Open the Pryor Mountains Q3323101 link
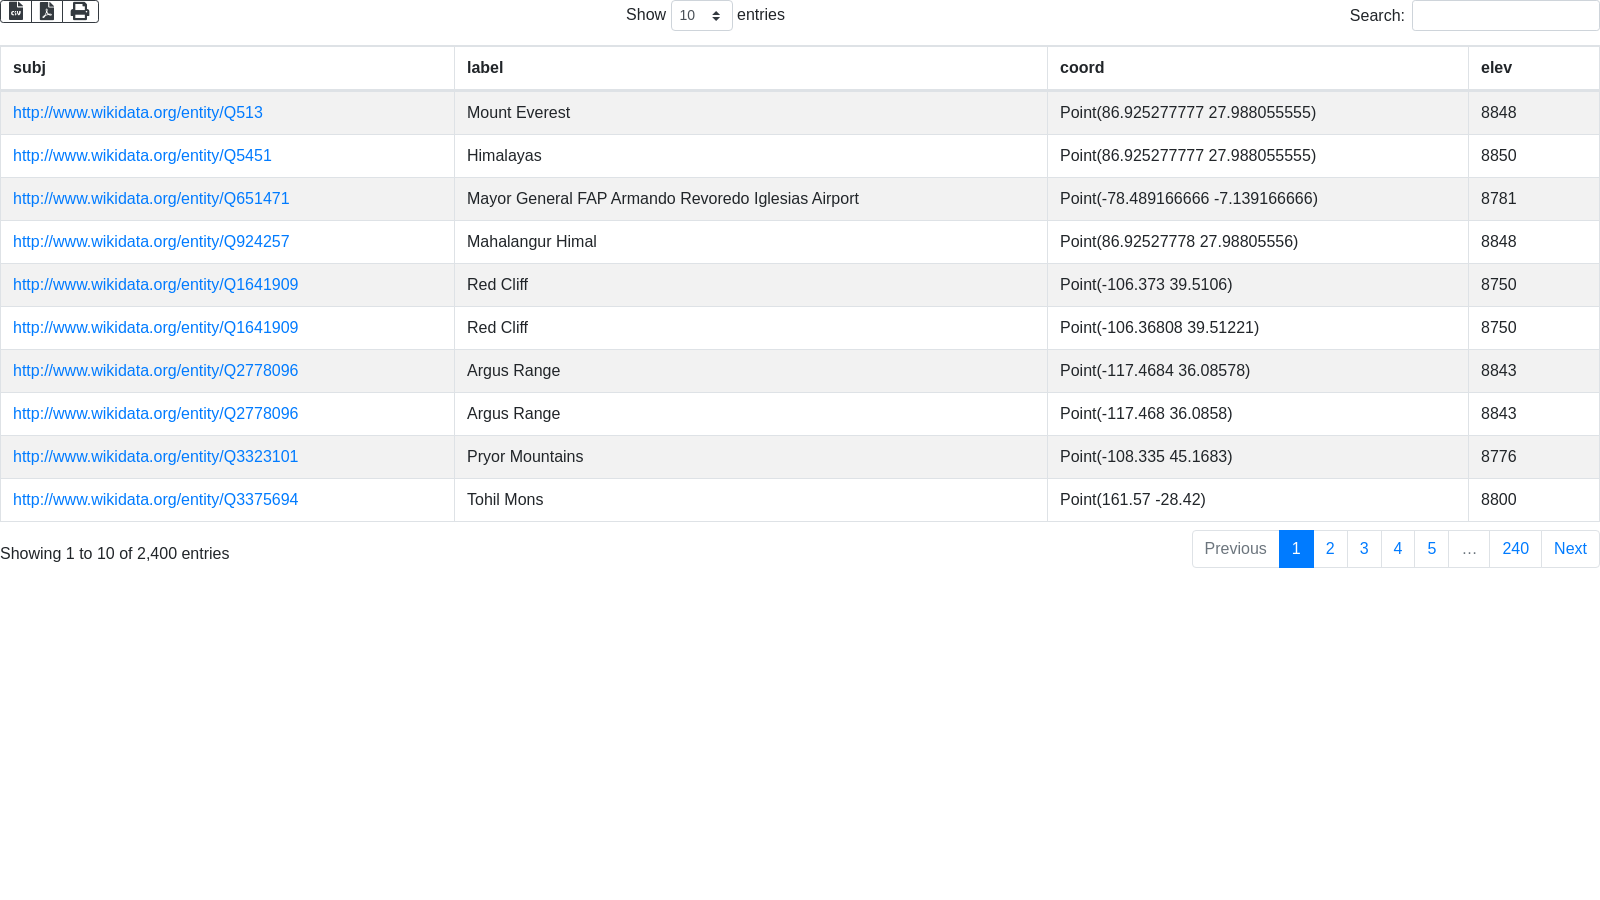The width and height of the screenshot is (1600, 900). 155,457
